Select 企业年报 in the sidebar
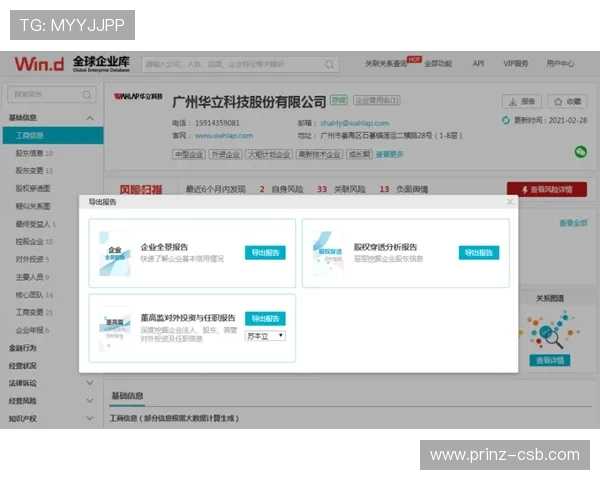Screen dimensions: 600x480 pos(32,330)
